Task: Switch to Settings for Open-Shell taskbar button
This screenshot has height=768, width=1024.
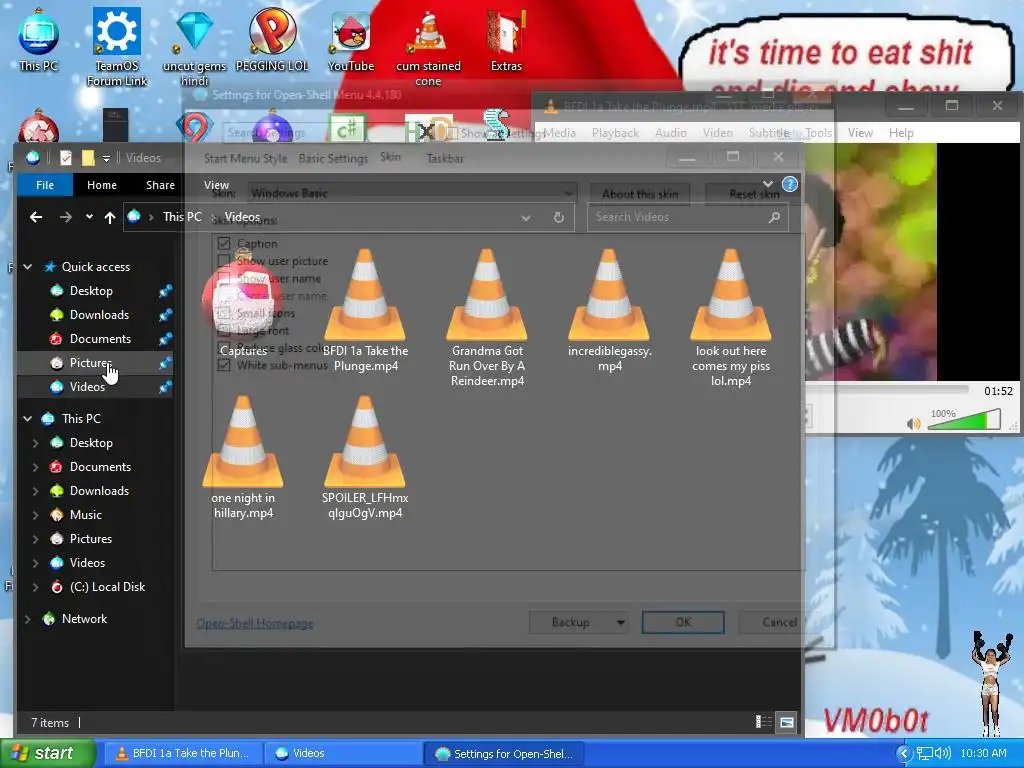Action: click(x=504, y=754)
